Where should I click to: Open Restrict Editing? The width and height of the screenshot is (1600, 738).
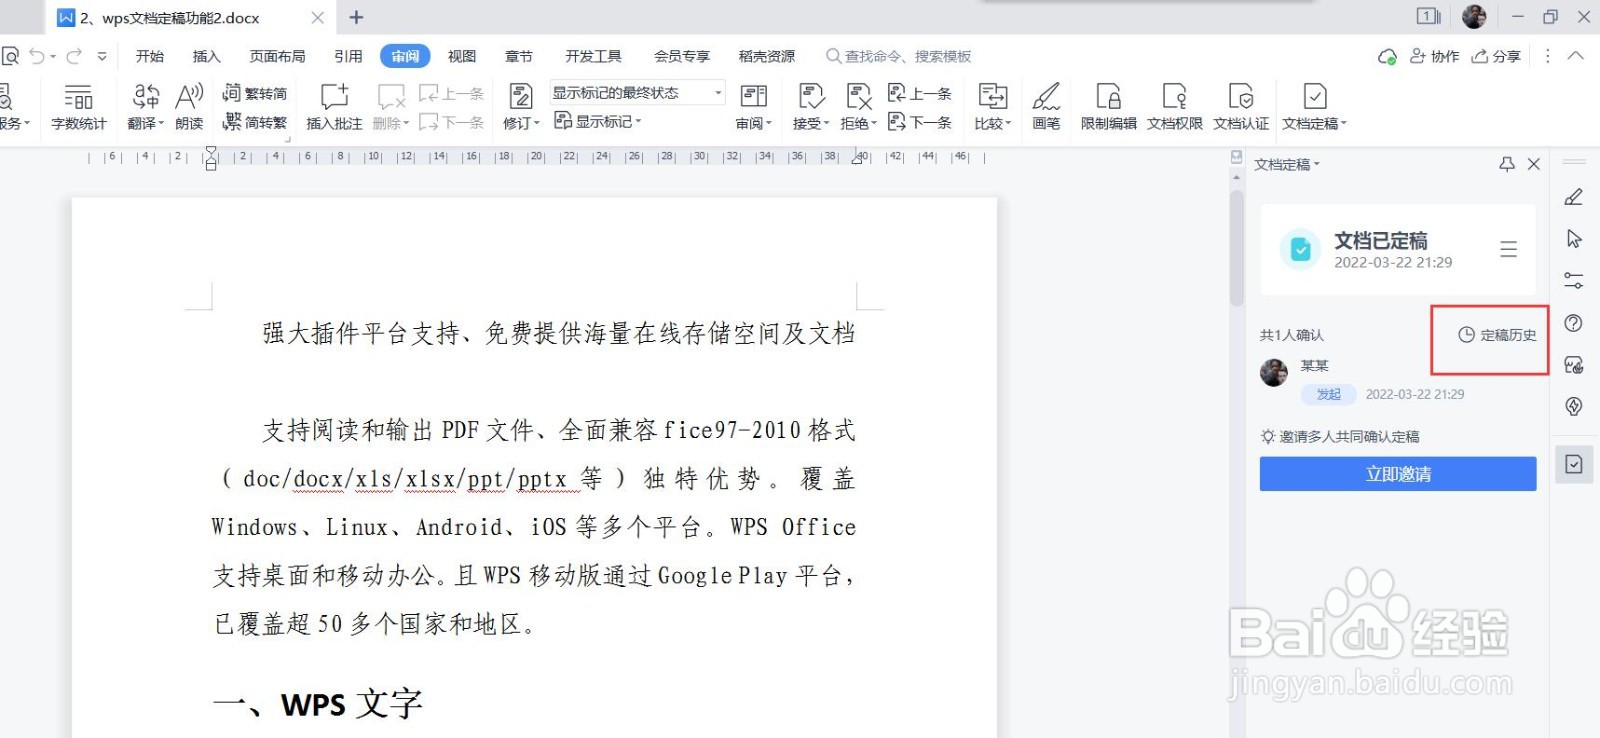1108,107
